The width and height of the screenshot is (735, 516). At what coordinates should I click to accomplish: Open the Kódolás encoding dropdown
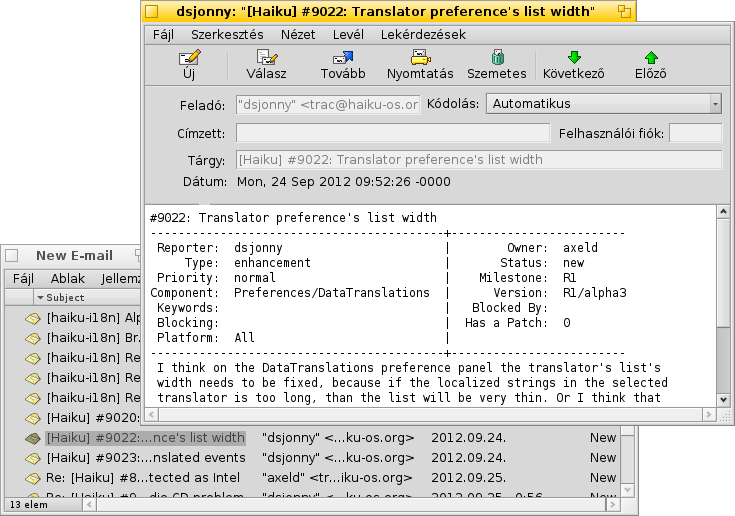[605, 103]
